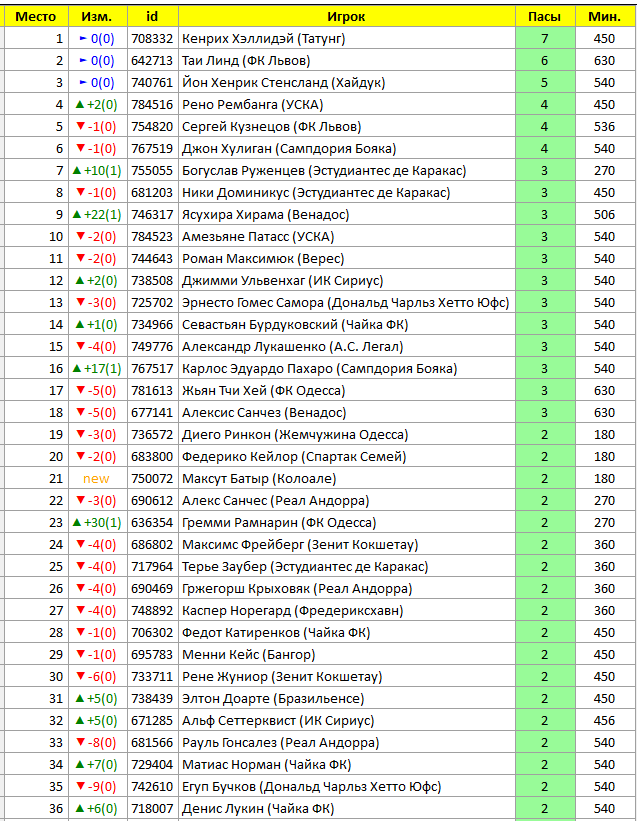Image resolution: width=637 pixels, height=821 pixels.
Task: Select player cell 'Каспер Норегард (Фредериксхавн)'
Action: [347, 611]
